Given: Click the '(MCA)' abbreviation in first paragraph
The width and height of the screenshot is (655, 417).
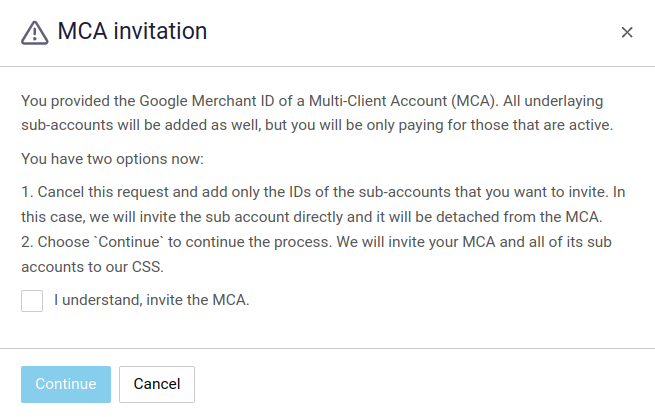Looking at the screenshot, I should coord(475,101).
